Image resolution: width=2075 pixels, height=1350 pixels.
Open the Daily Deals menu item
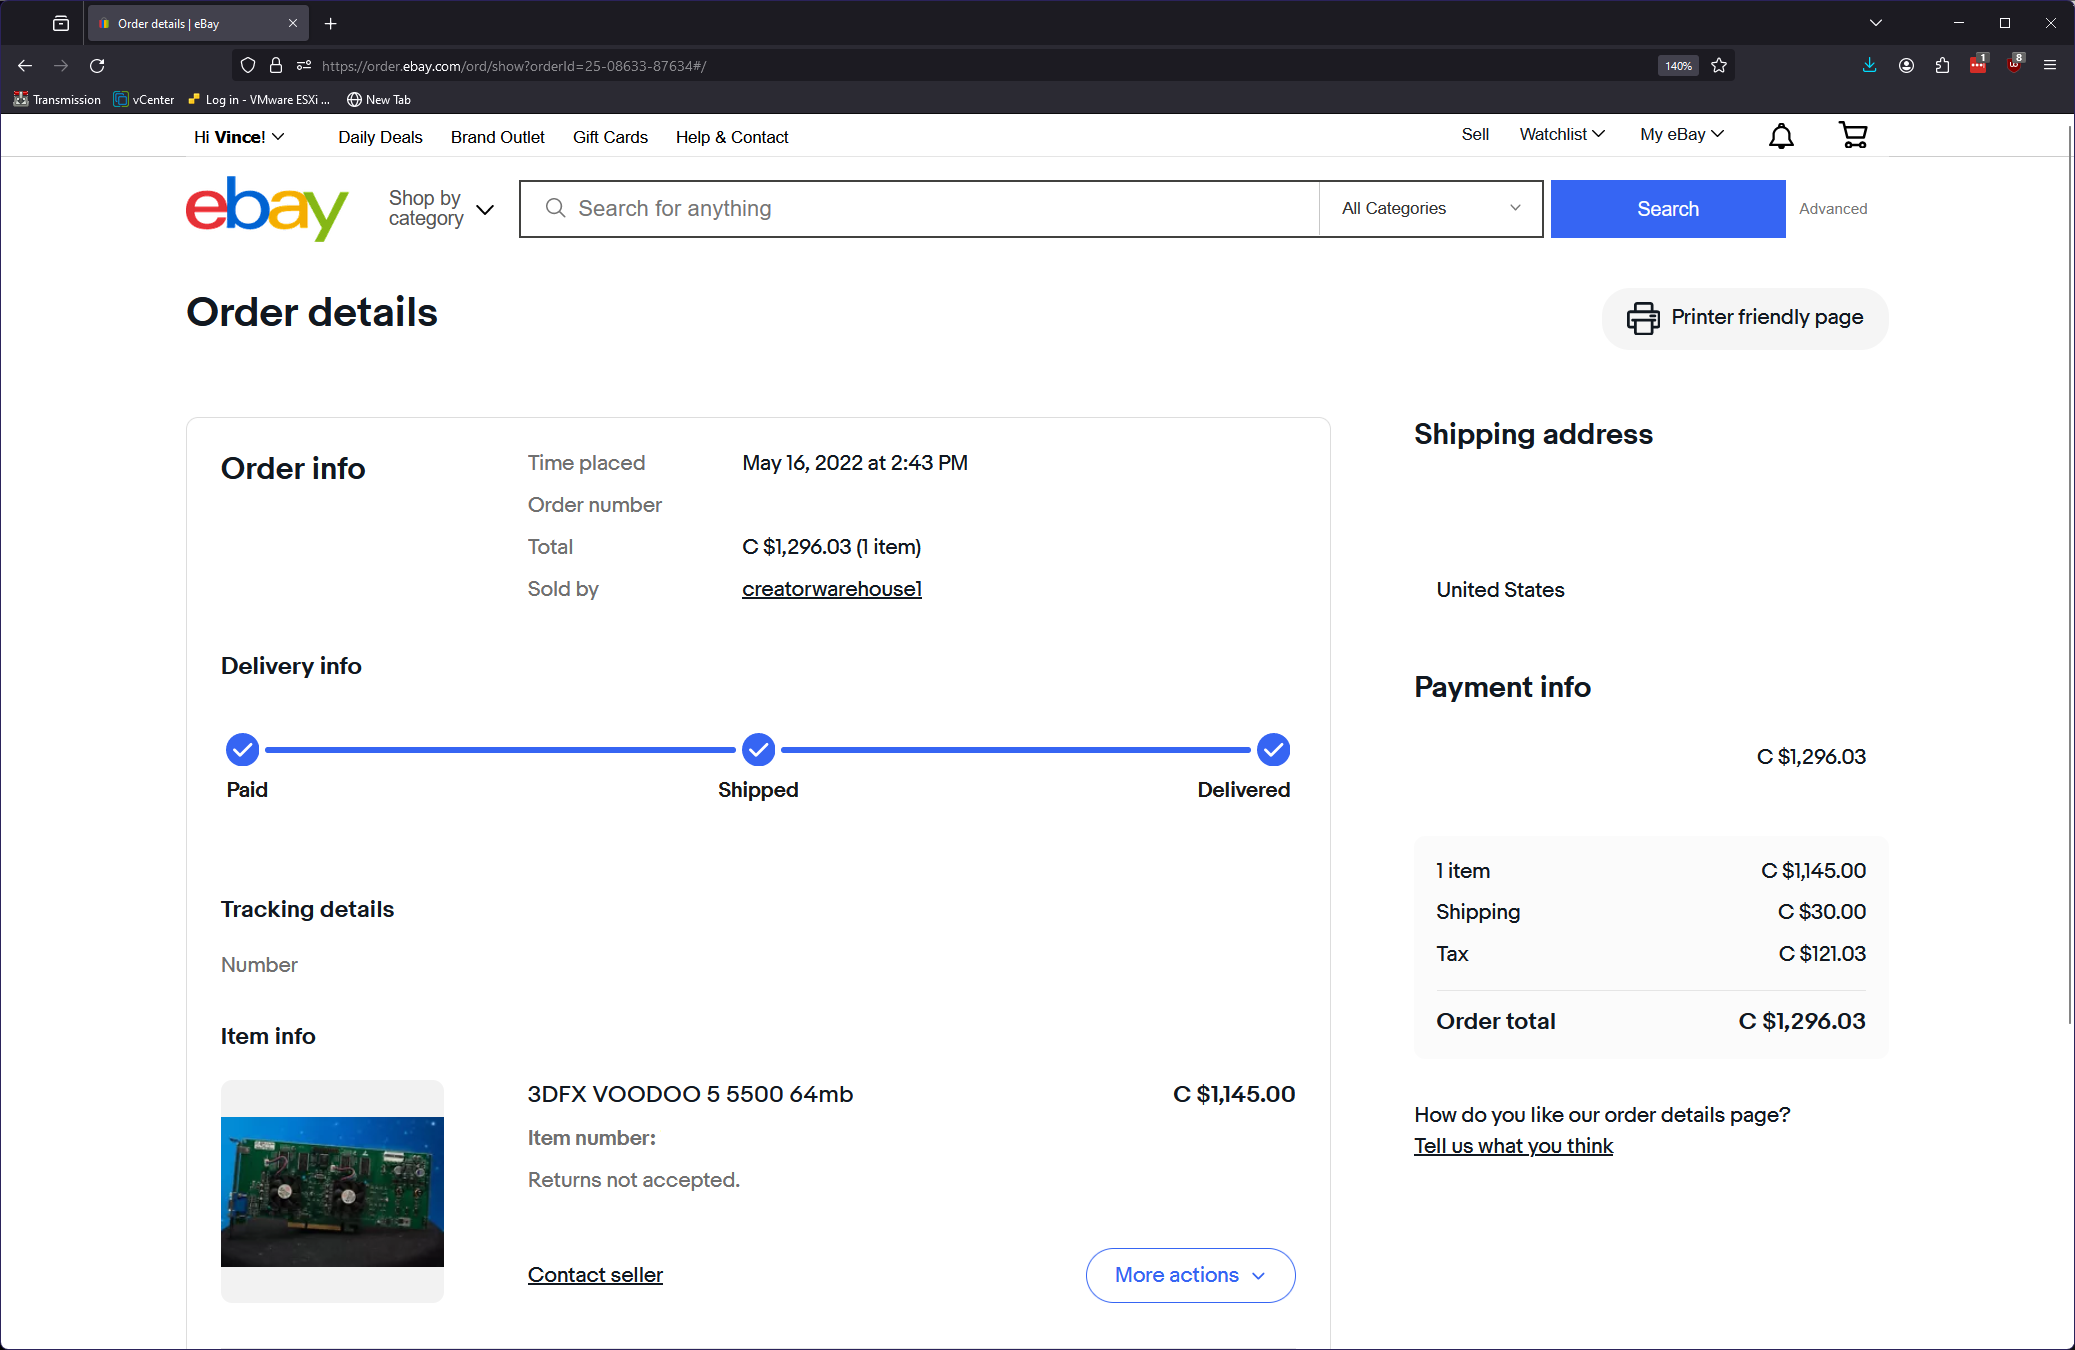(x=380, y=137)
